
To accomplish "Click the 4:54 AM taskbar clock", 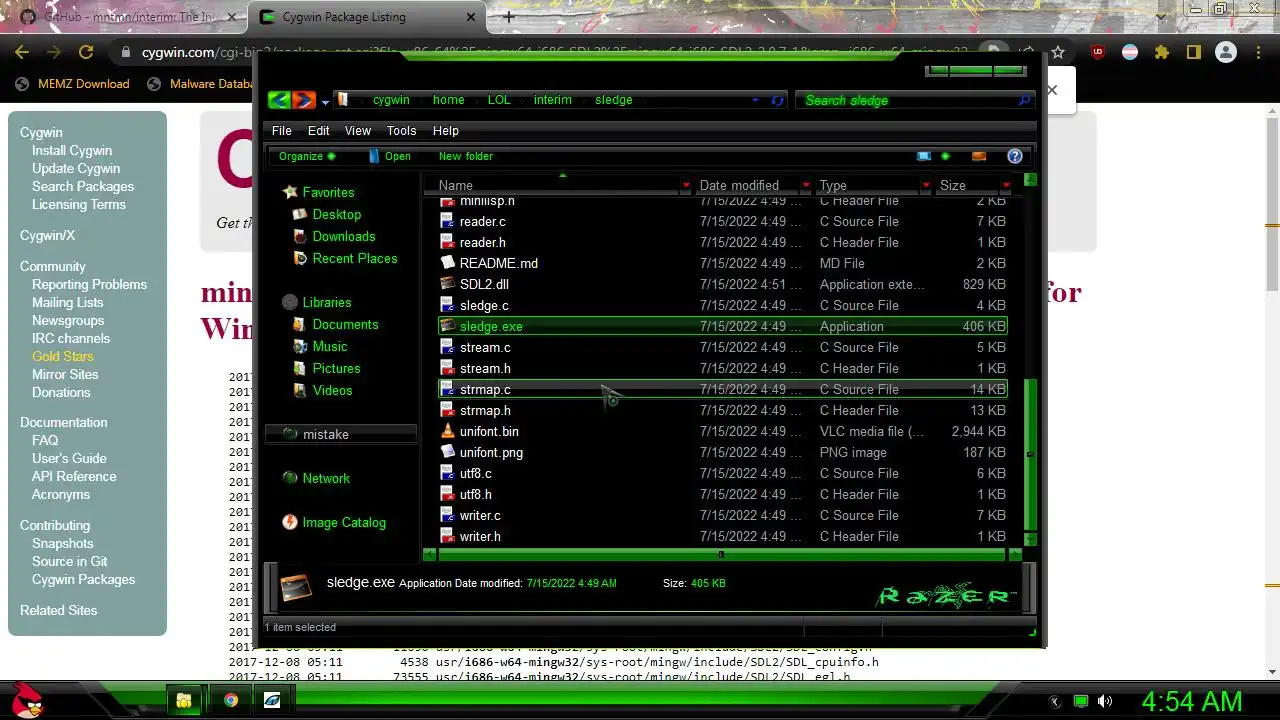I will (1192, 701).
